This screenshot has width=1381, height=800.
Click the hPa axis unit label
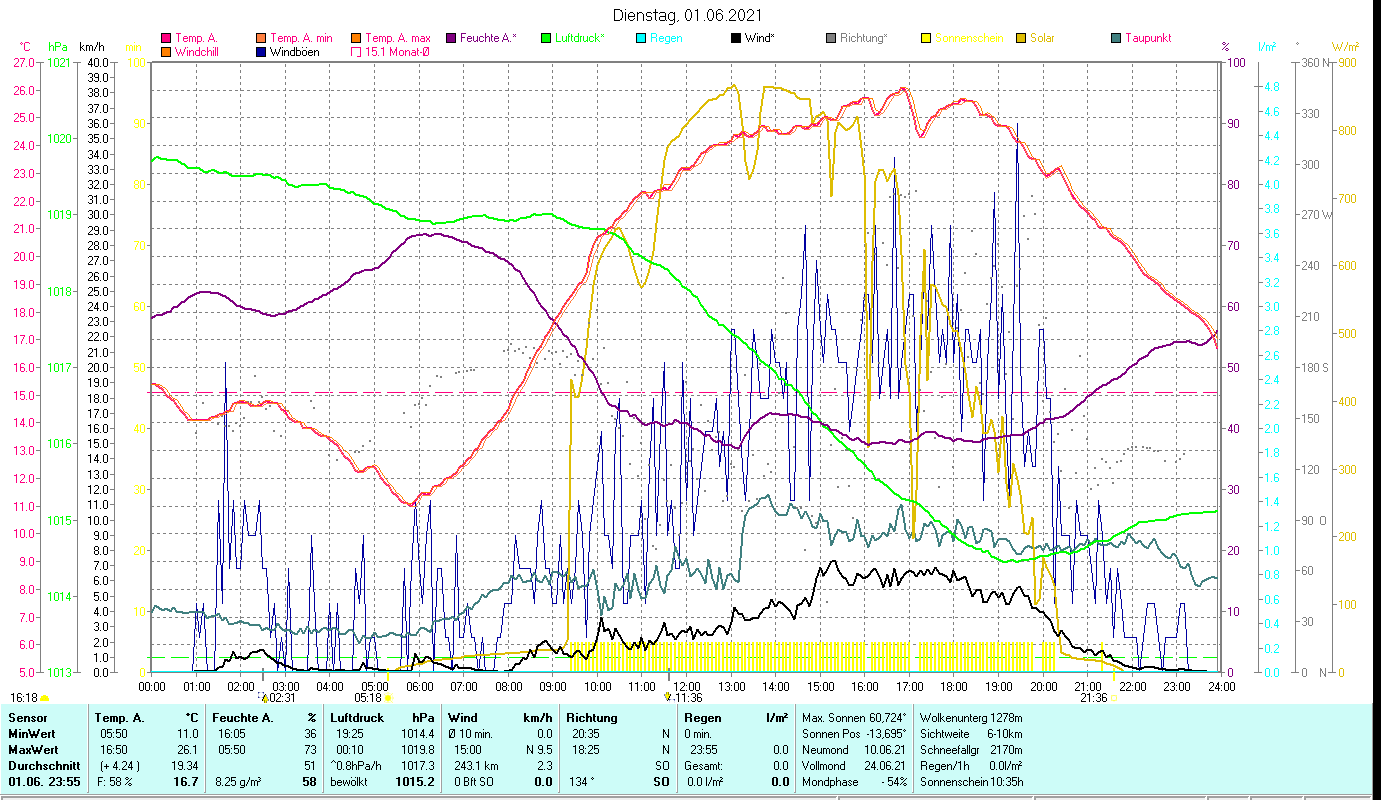pos(58,47)
